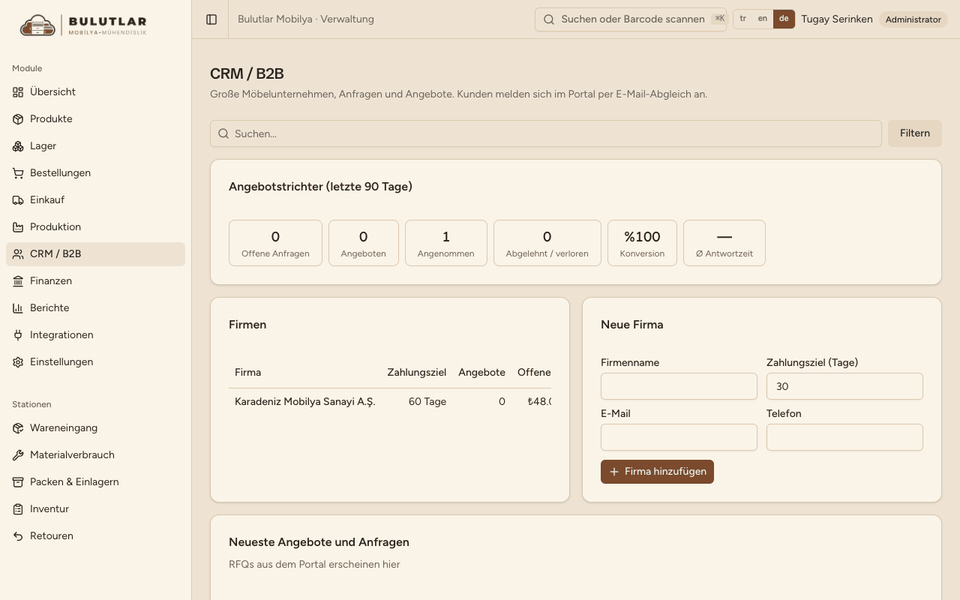
Task: Click the Zahlungsziel (Tage) field
Action: click(844, 386)
